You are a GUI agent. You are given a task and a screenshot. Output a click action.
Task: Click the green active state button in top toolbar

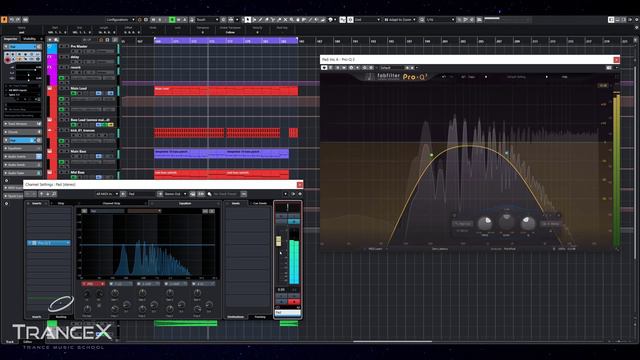tap(172, 20)
